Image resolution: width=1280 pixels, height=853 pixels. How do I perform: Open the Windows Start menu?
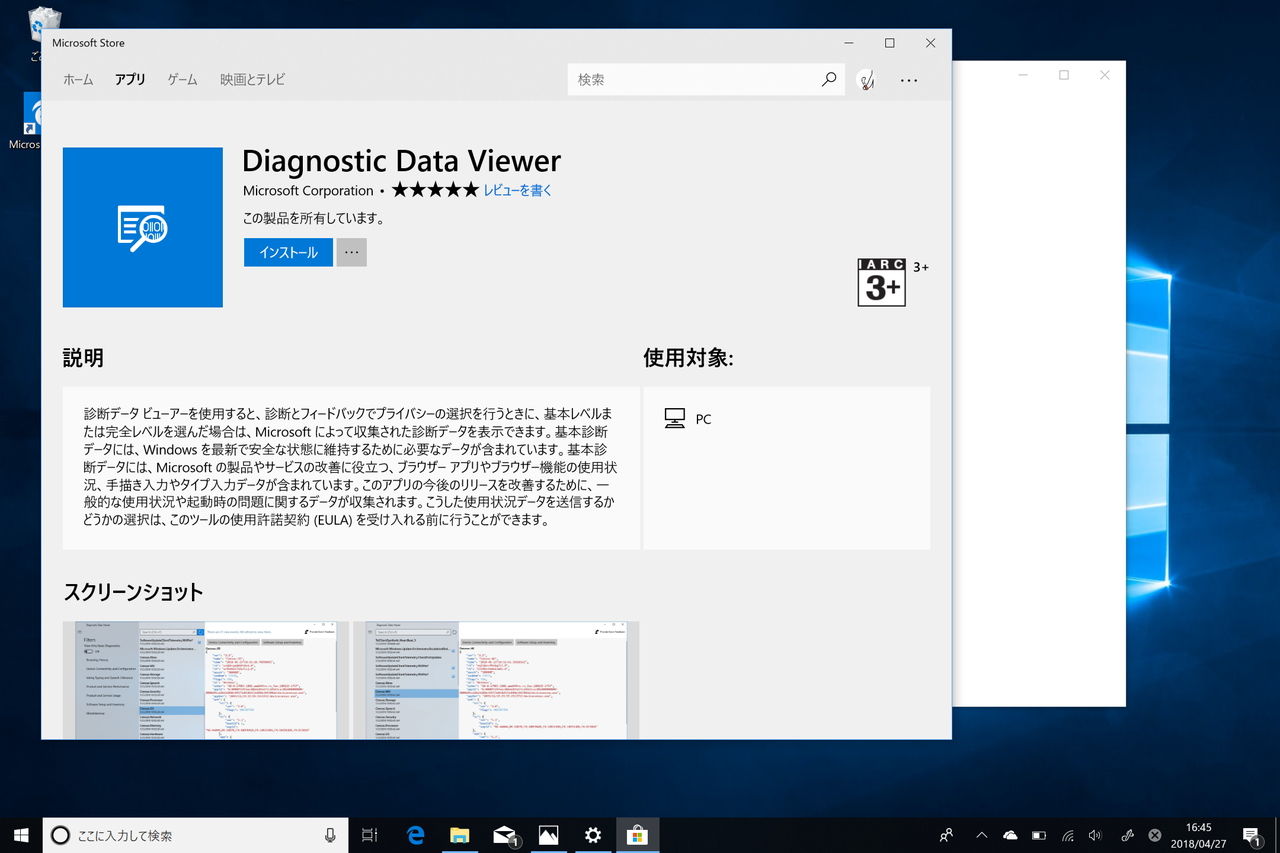(x=21, y=835)
